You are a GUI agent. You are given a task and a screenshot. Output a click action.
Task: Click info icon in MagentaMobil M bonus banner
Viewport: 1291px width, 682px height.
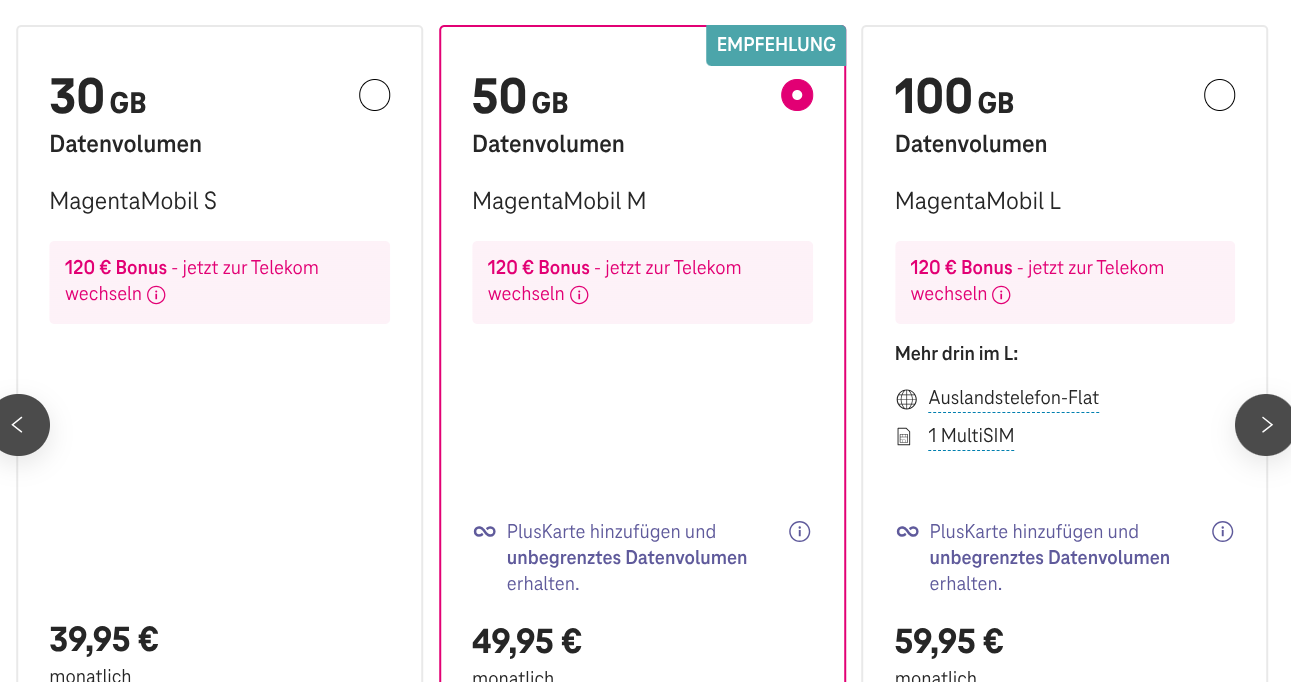pyautogui.click(x=579, y=295)
